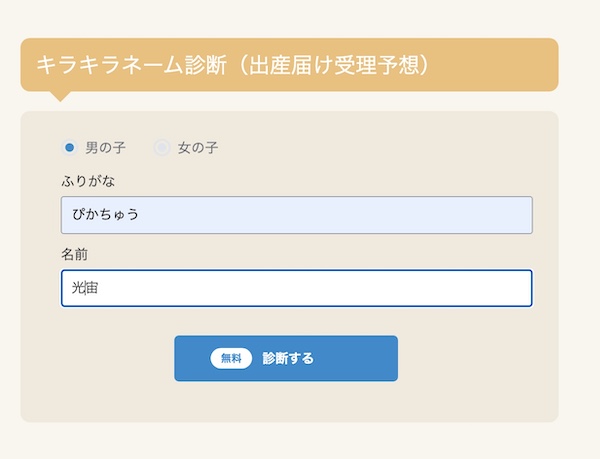Focus the 名前 input field
This screenshot has height=459, width=600.
[296, 288]
